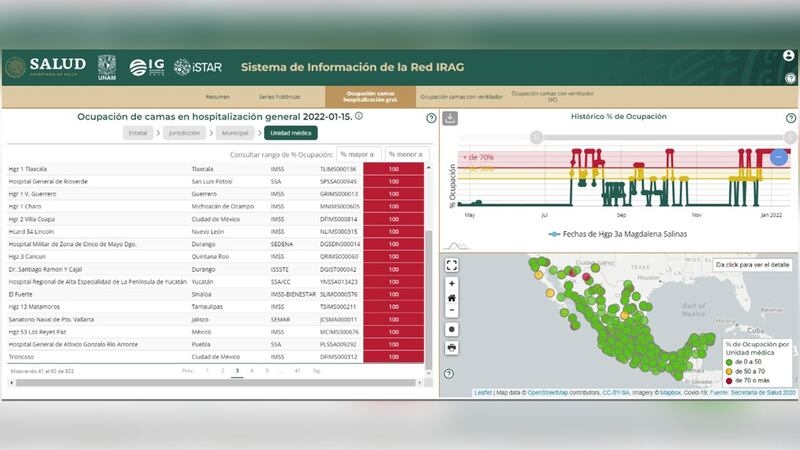Open the Leaflet link

483,392
